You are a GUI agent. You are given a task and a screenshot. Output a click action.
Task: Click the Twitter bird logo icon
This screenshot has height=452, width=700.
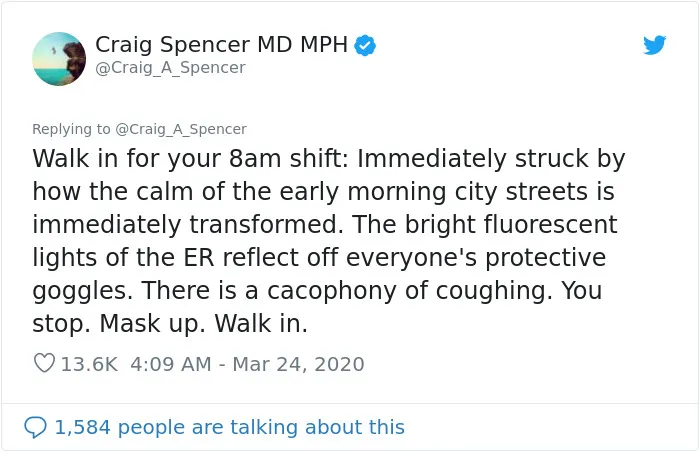654,45
